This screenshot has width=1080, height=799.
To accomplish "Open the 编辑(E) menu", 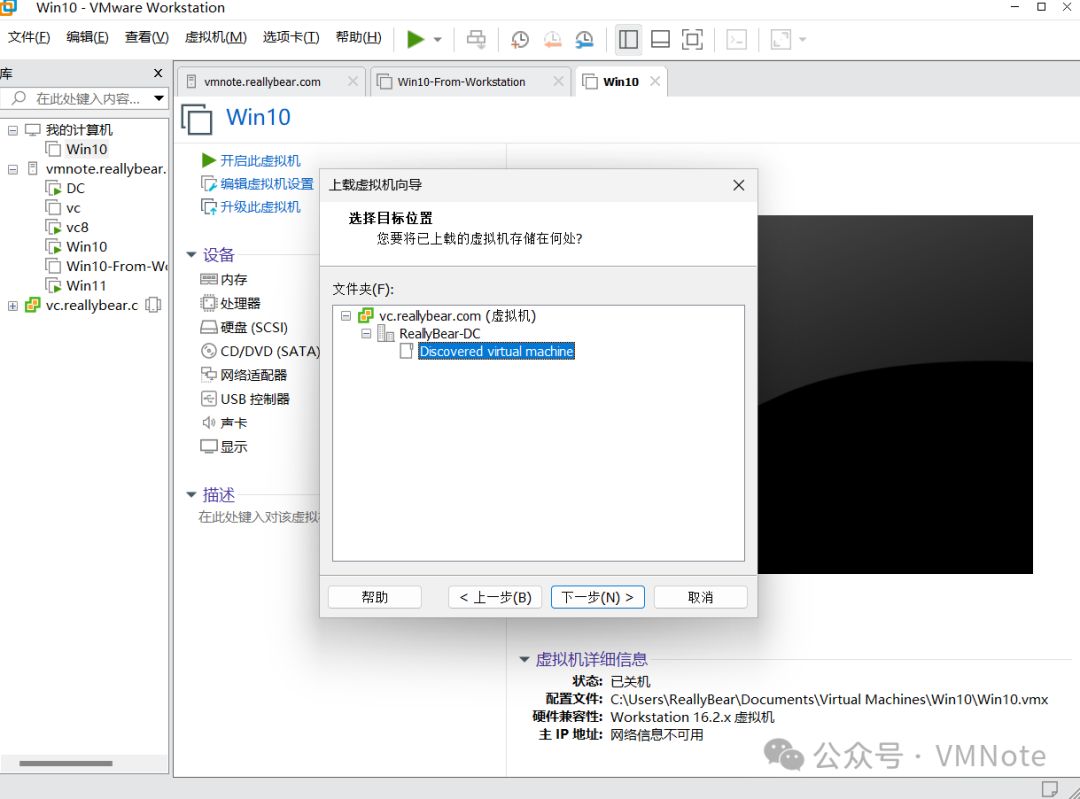I will (87, 37).
